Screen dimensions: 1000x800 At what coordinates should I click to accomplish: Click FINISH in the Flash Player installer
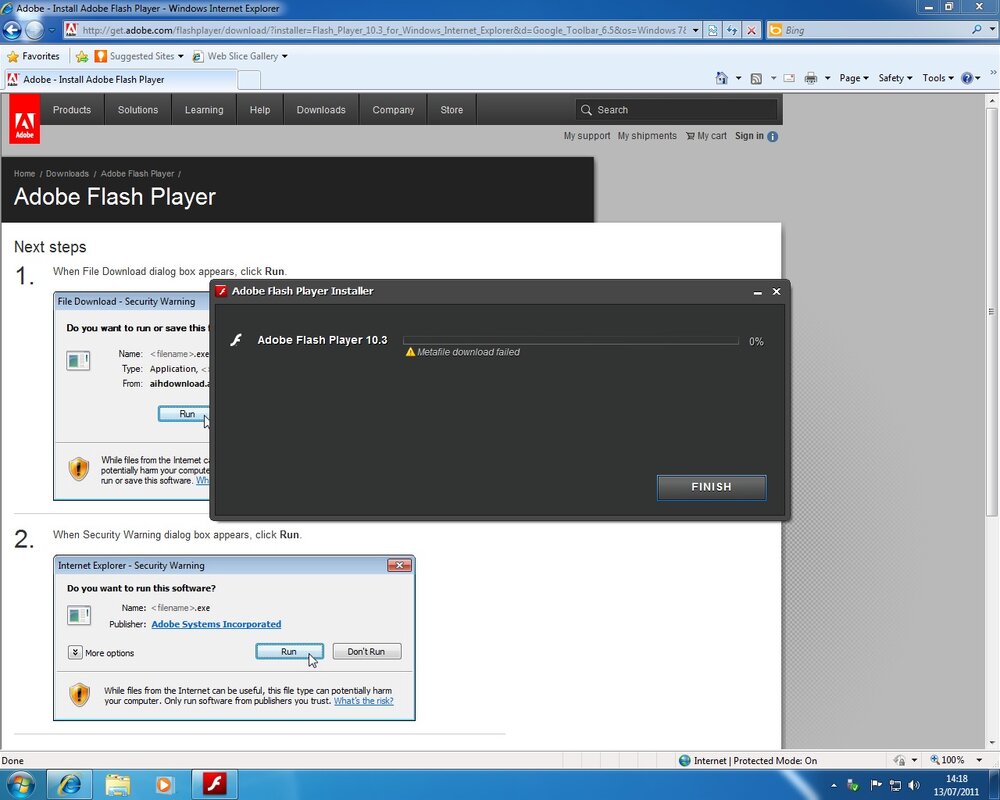pos(711,487)
